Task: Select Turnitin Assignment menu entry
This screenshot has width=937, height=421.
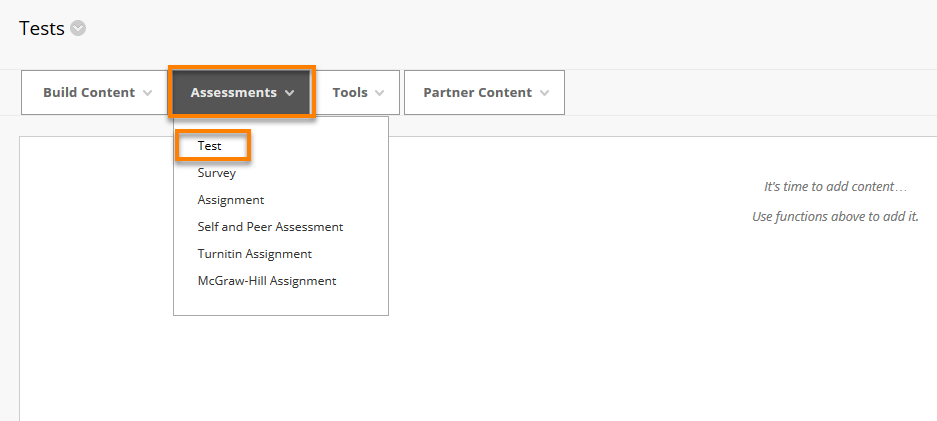Action: tap(255, 254)
